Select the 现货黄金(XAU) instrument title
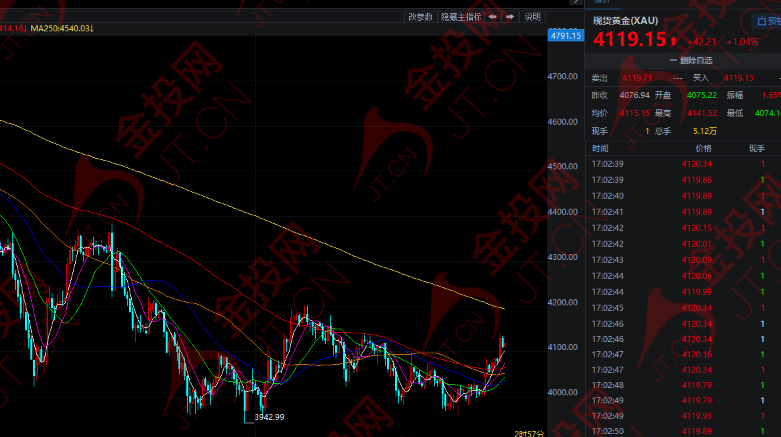The width and height of the screenshot is (781, 437). [625, 21]
